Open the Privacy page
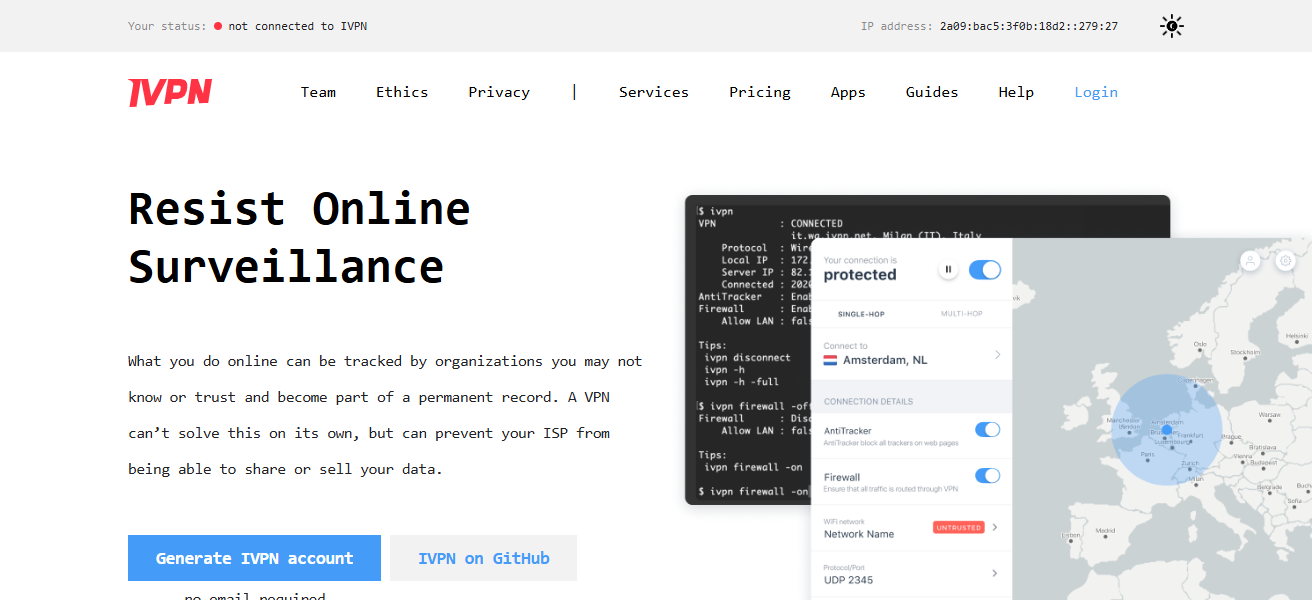1312x600 pixels. [x=499, y=92]
